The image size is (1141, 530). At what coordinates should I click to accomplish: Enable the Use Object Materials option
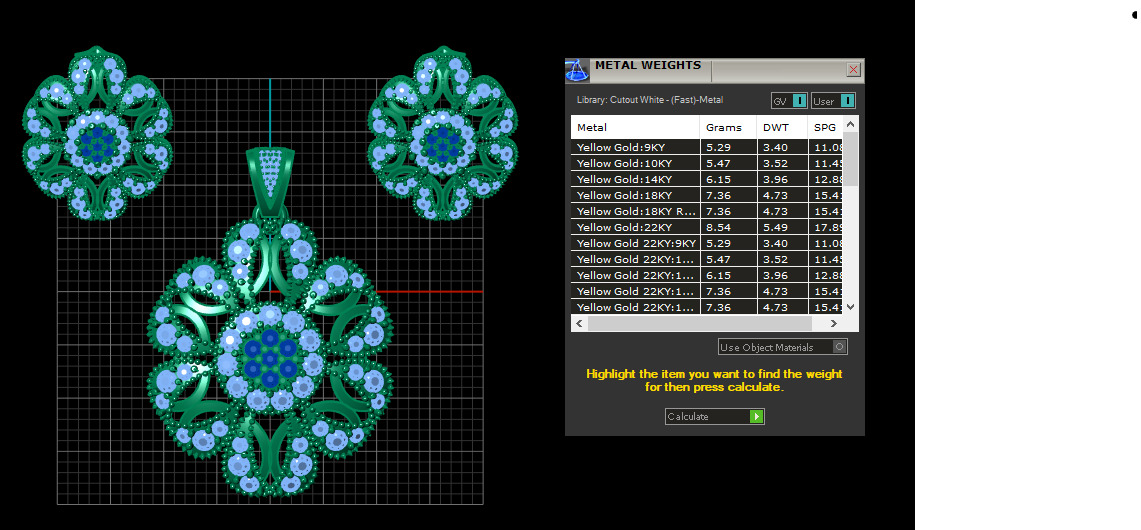[782, 347]
